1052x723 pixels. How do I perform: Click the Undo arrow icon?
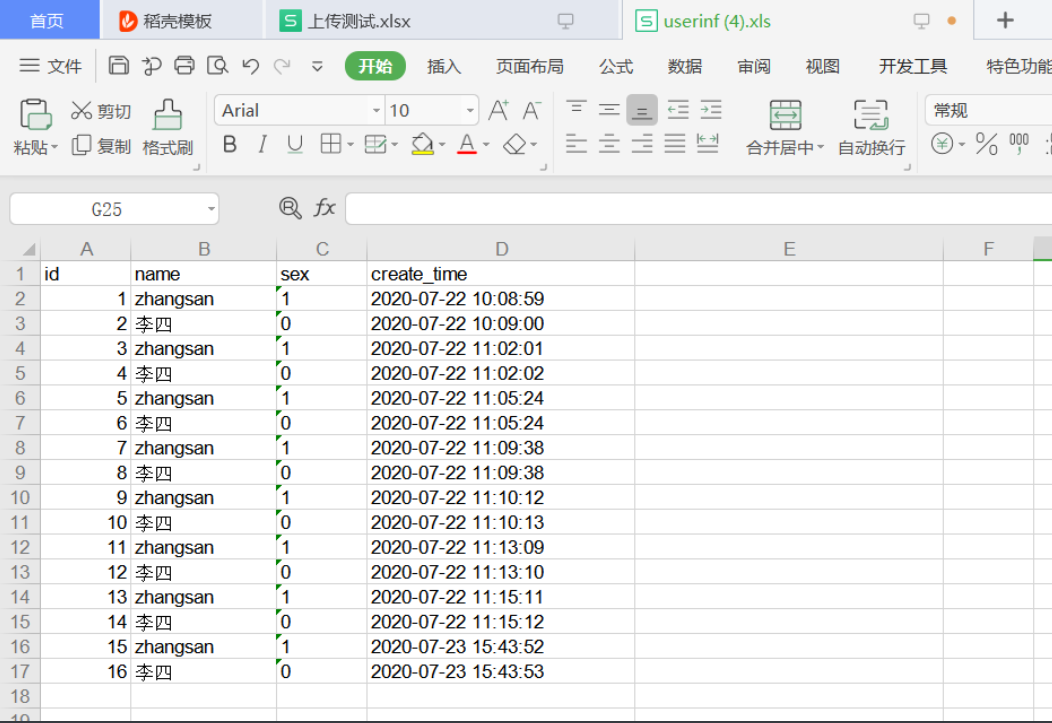pyautogui.click(x=251, y=66)
